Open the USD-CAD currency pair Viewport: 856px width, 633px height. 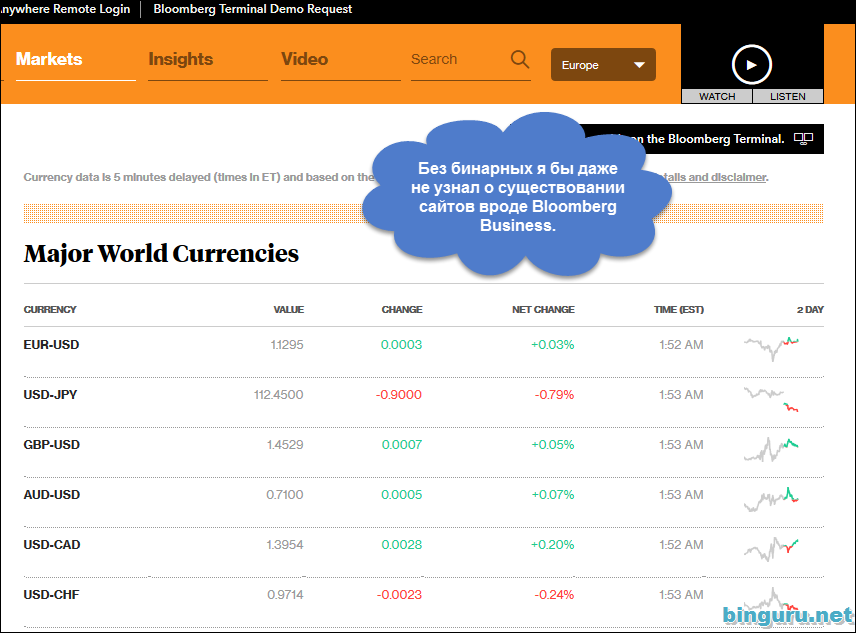[x=52, y=545]
